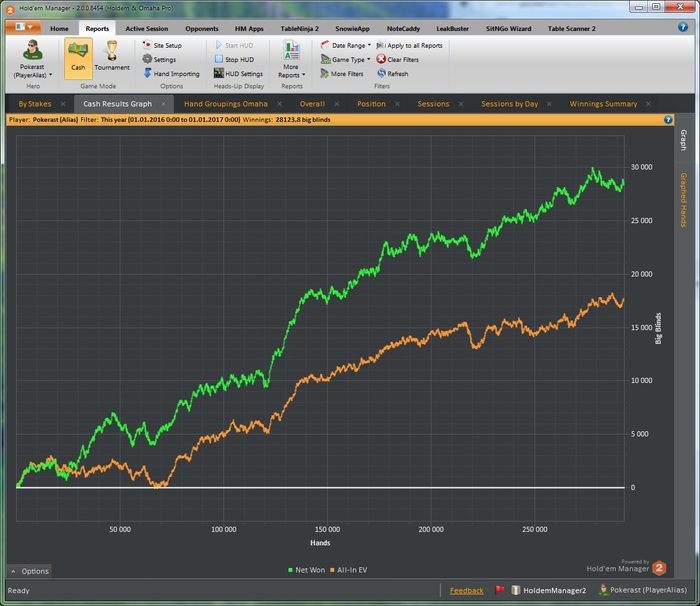
Task: Open SnowieApp ribbon tab
Action: pos(352,29)
